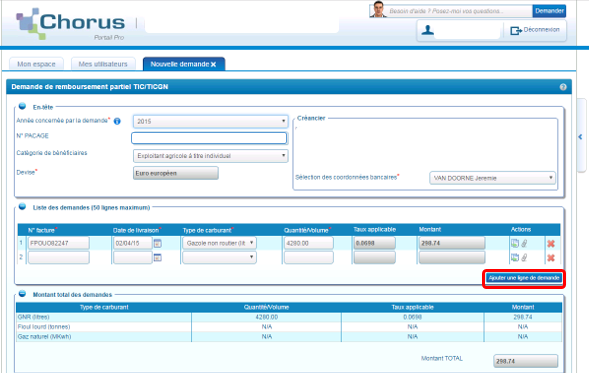Delete row 1 with red cross
The height and width of the screenshot is (373, 589).
click(551, 244)
